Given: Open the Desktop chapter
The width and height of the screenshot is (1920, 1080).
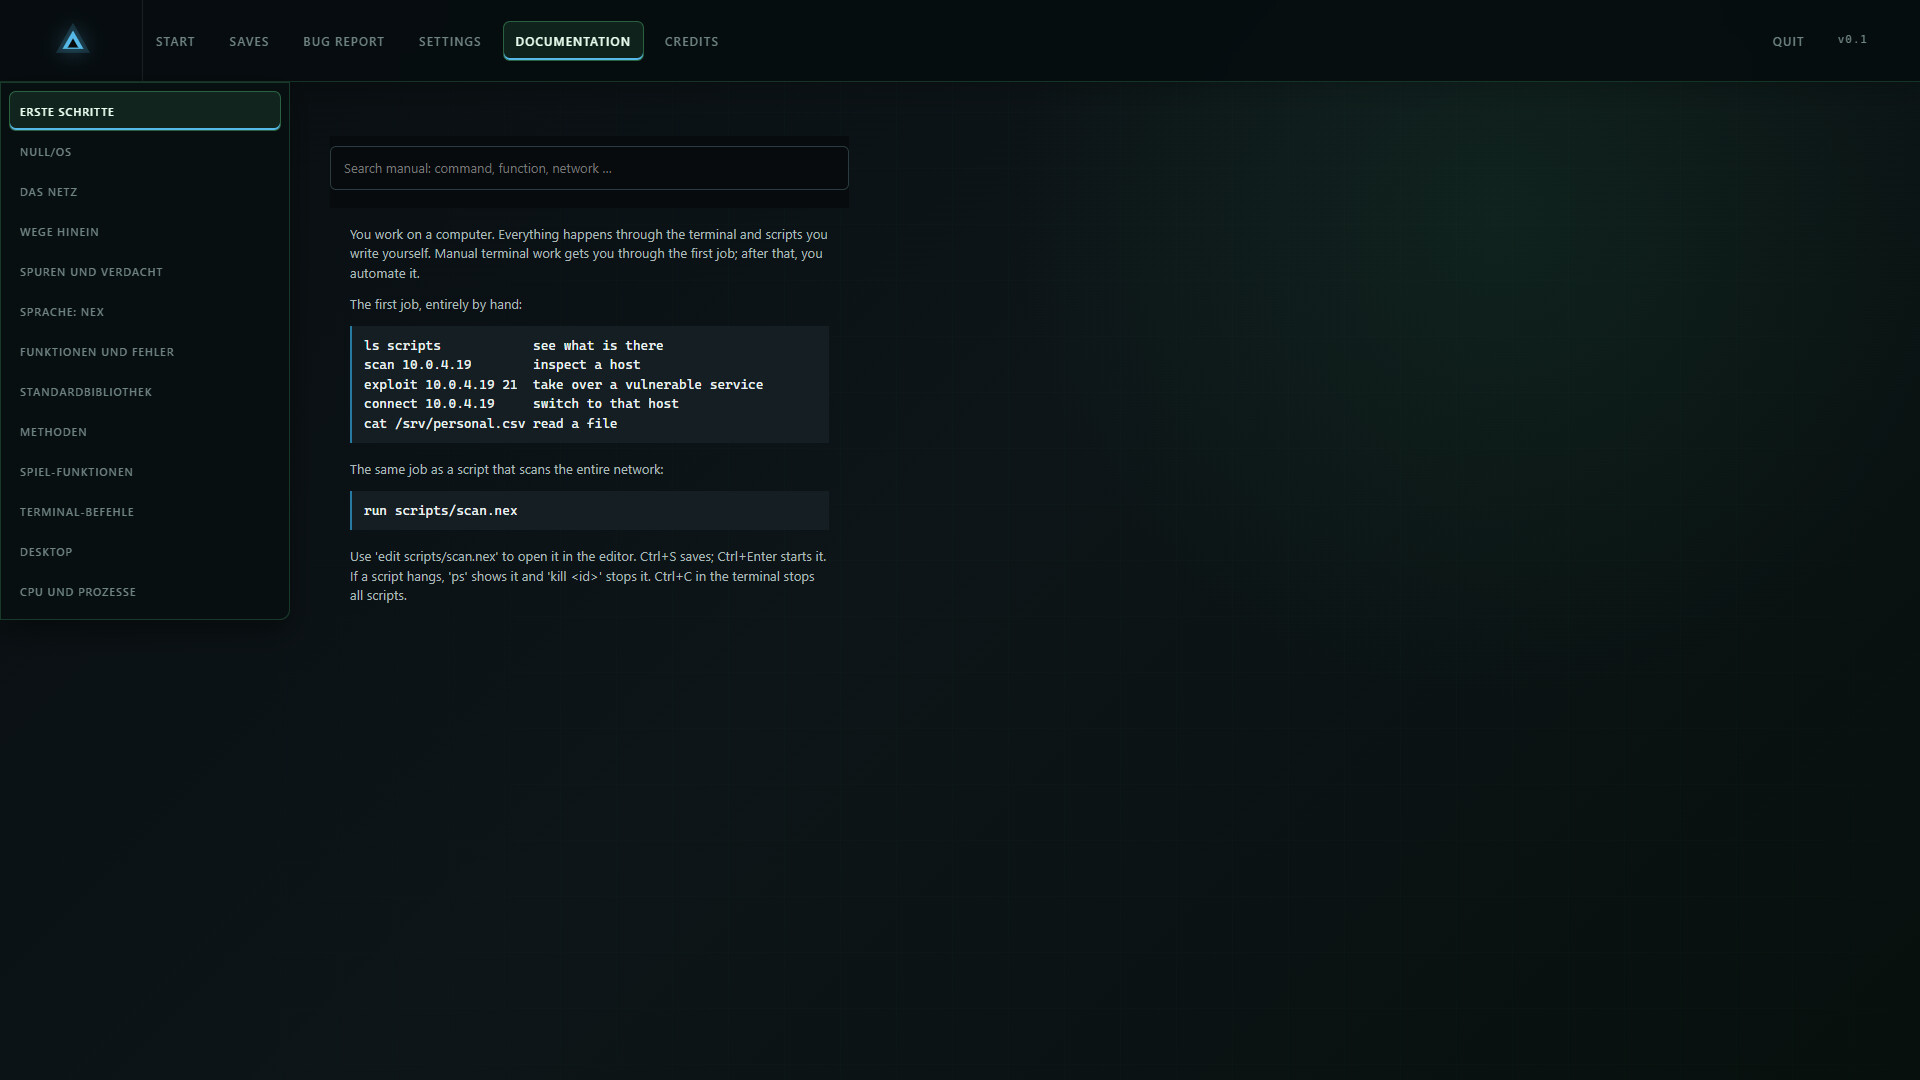Looking at the screenshot, I should 145,552.
